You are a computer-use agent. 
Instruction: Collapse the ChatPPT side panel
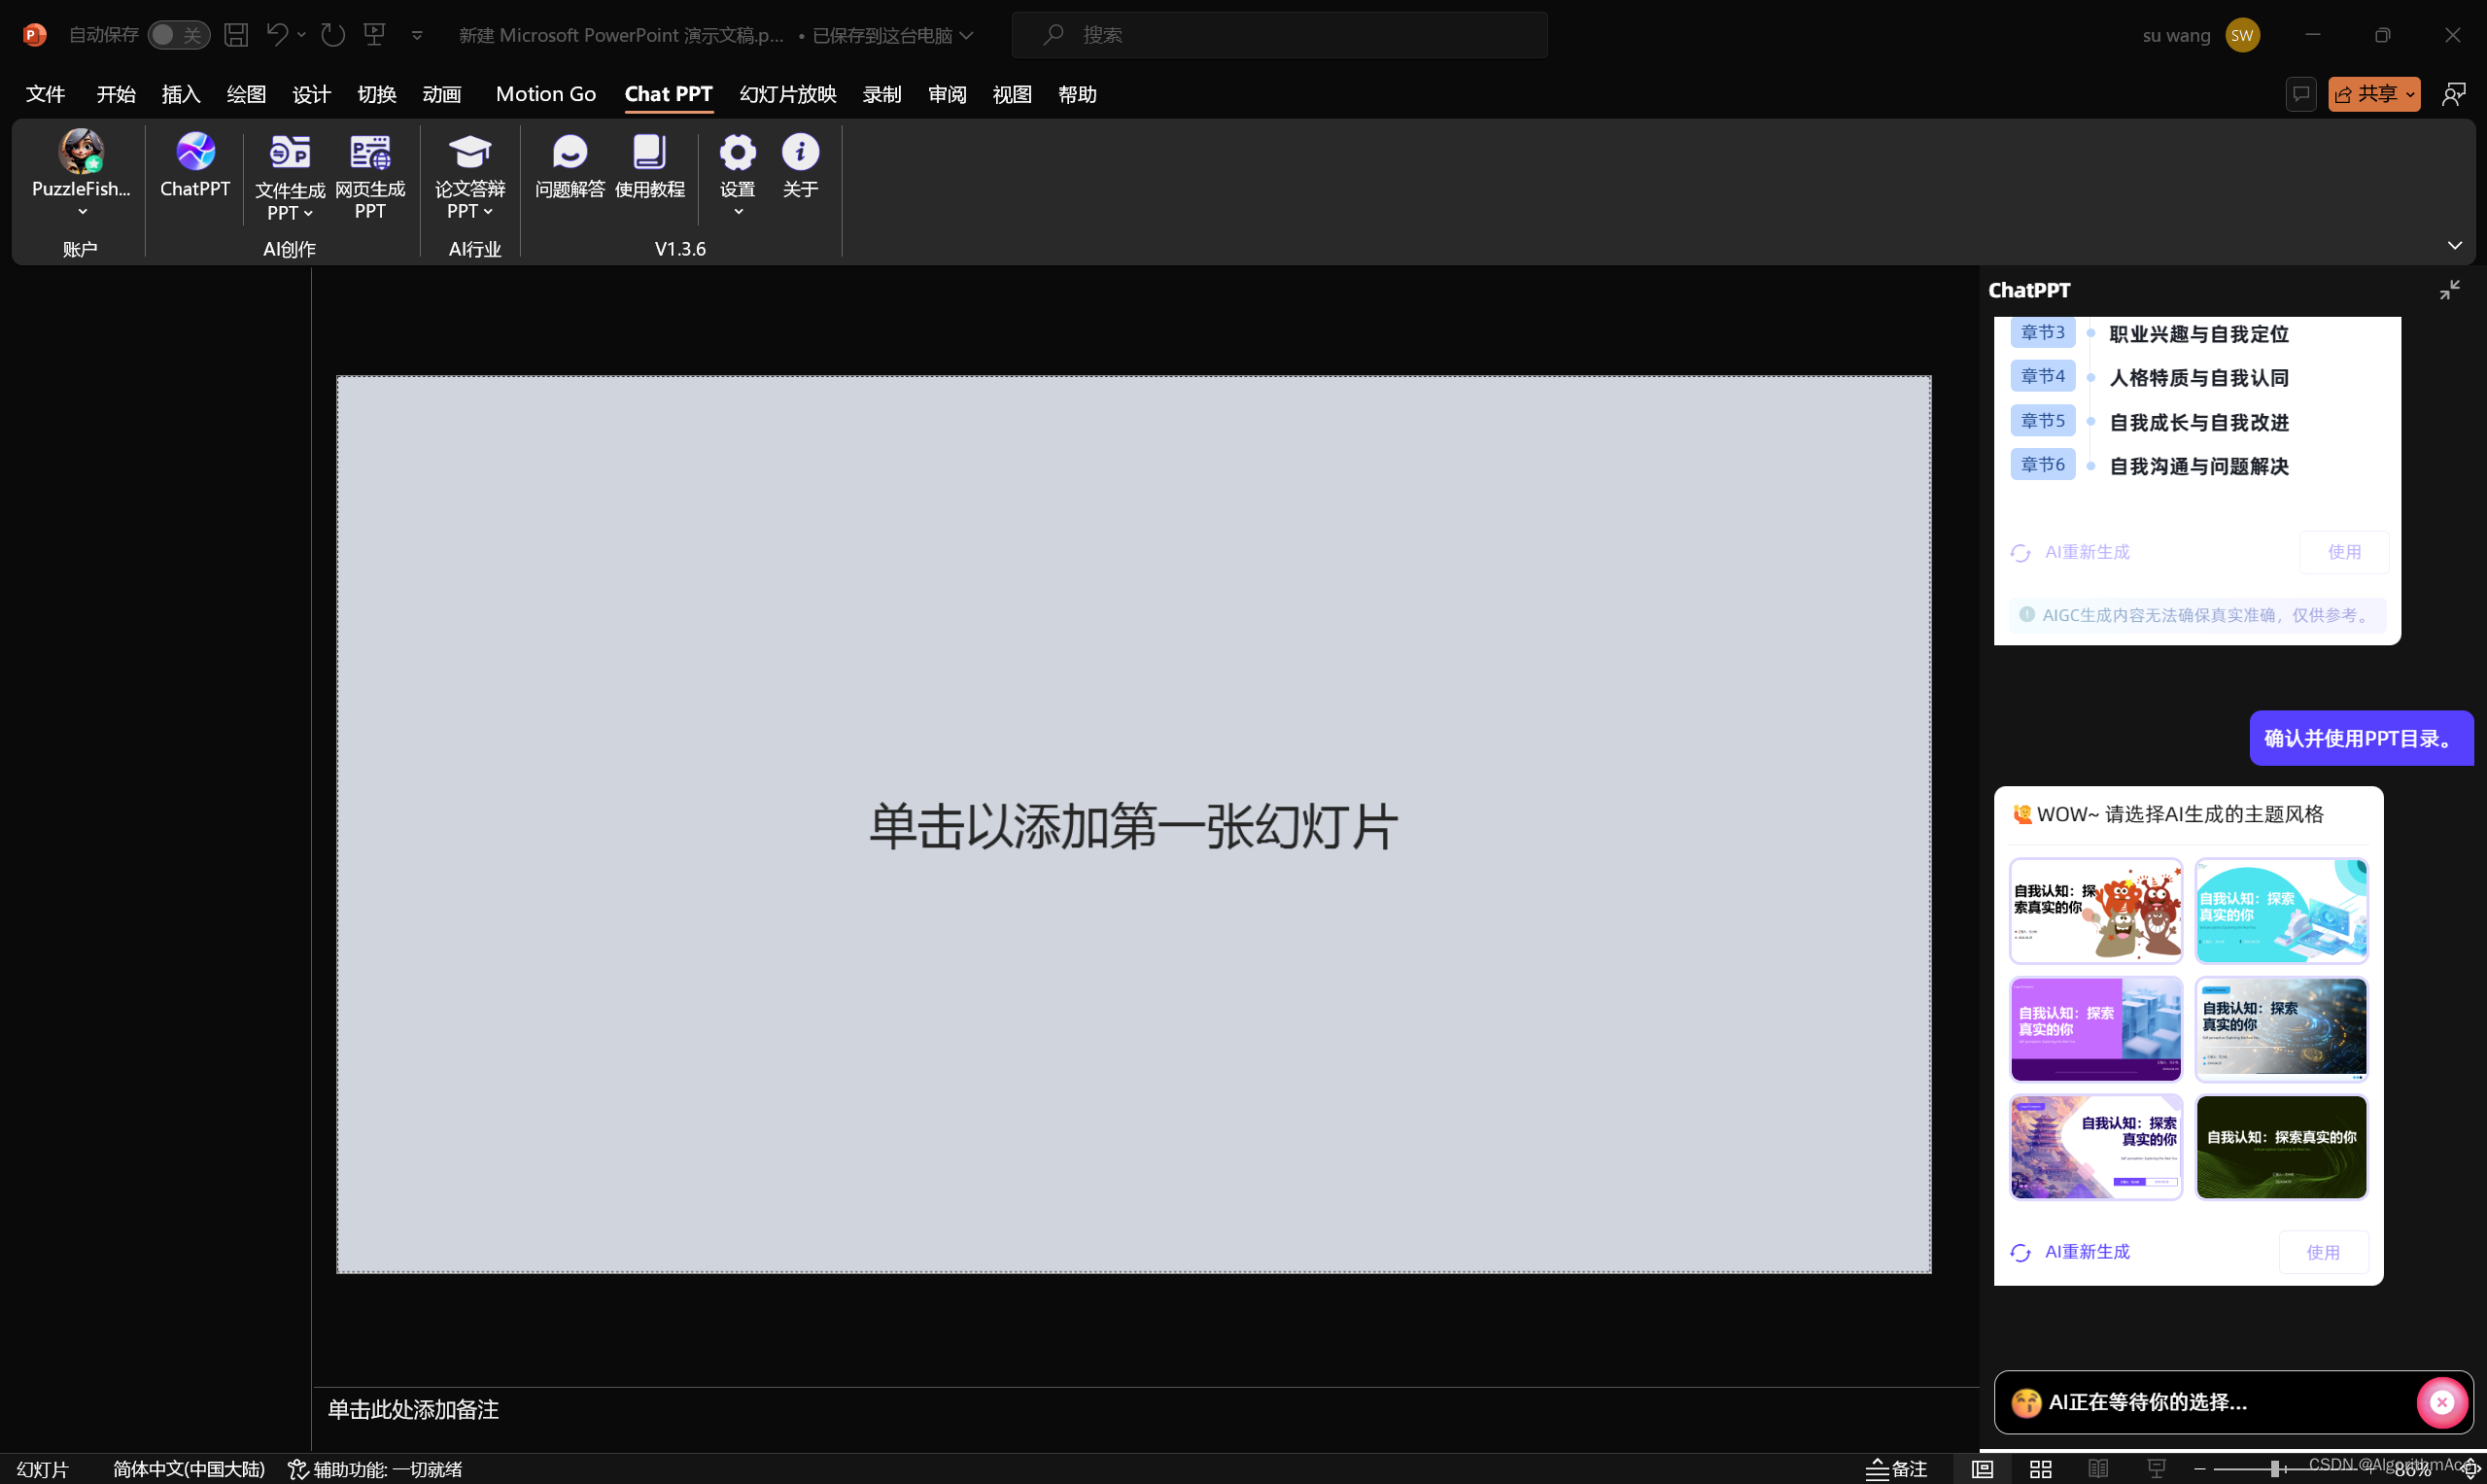click(x=2449, y=290)
